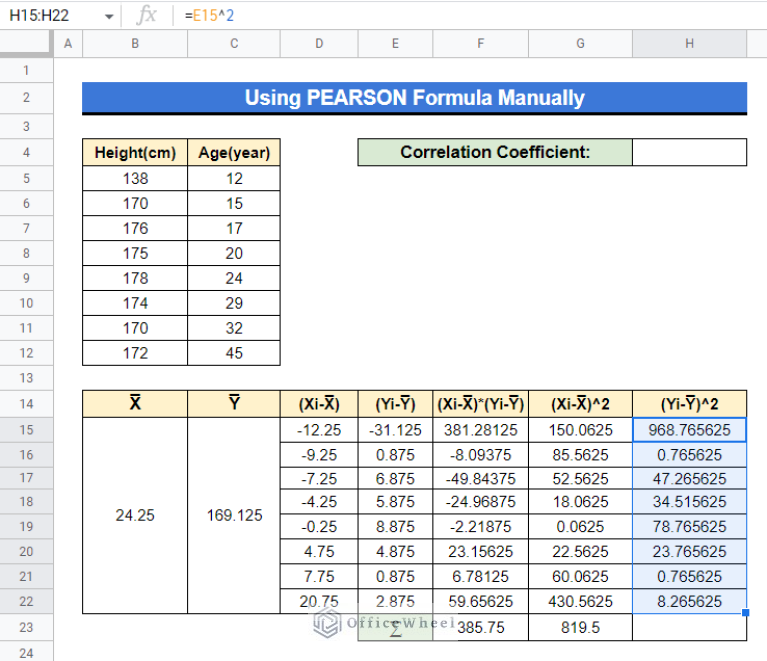
Task: Select column G header
Action: pyautogui.click(x=580, y=44)
